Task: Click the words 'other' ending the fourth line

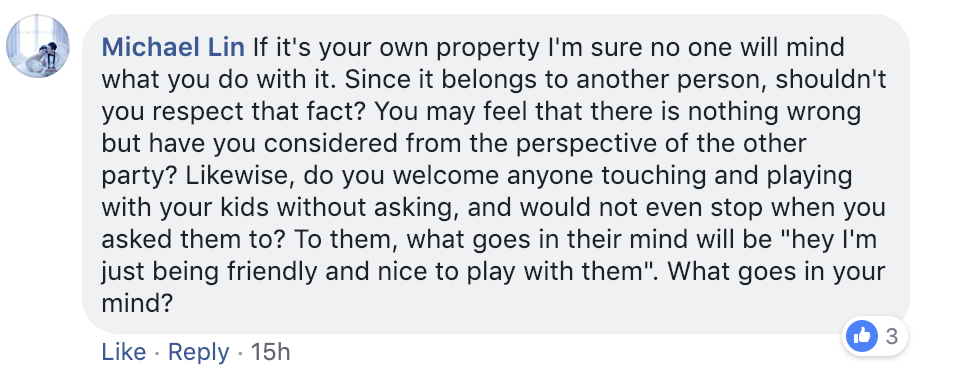Action: tap(774, 143)
